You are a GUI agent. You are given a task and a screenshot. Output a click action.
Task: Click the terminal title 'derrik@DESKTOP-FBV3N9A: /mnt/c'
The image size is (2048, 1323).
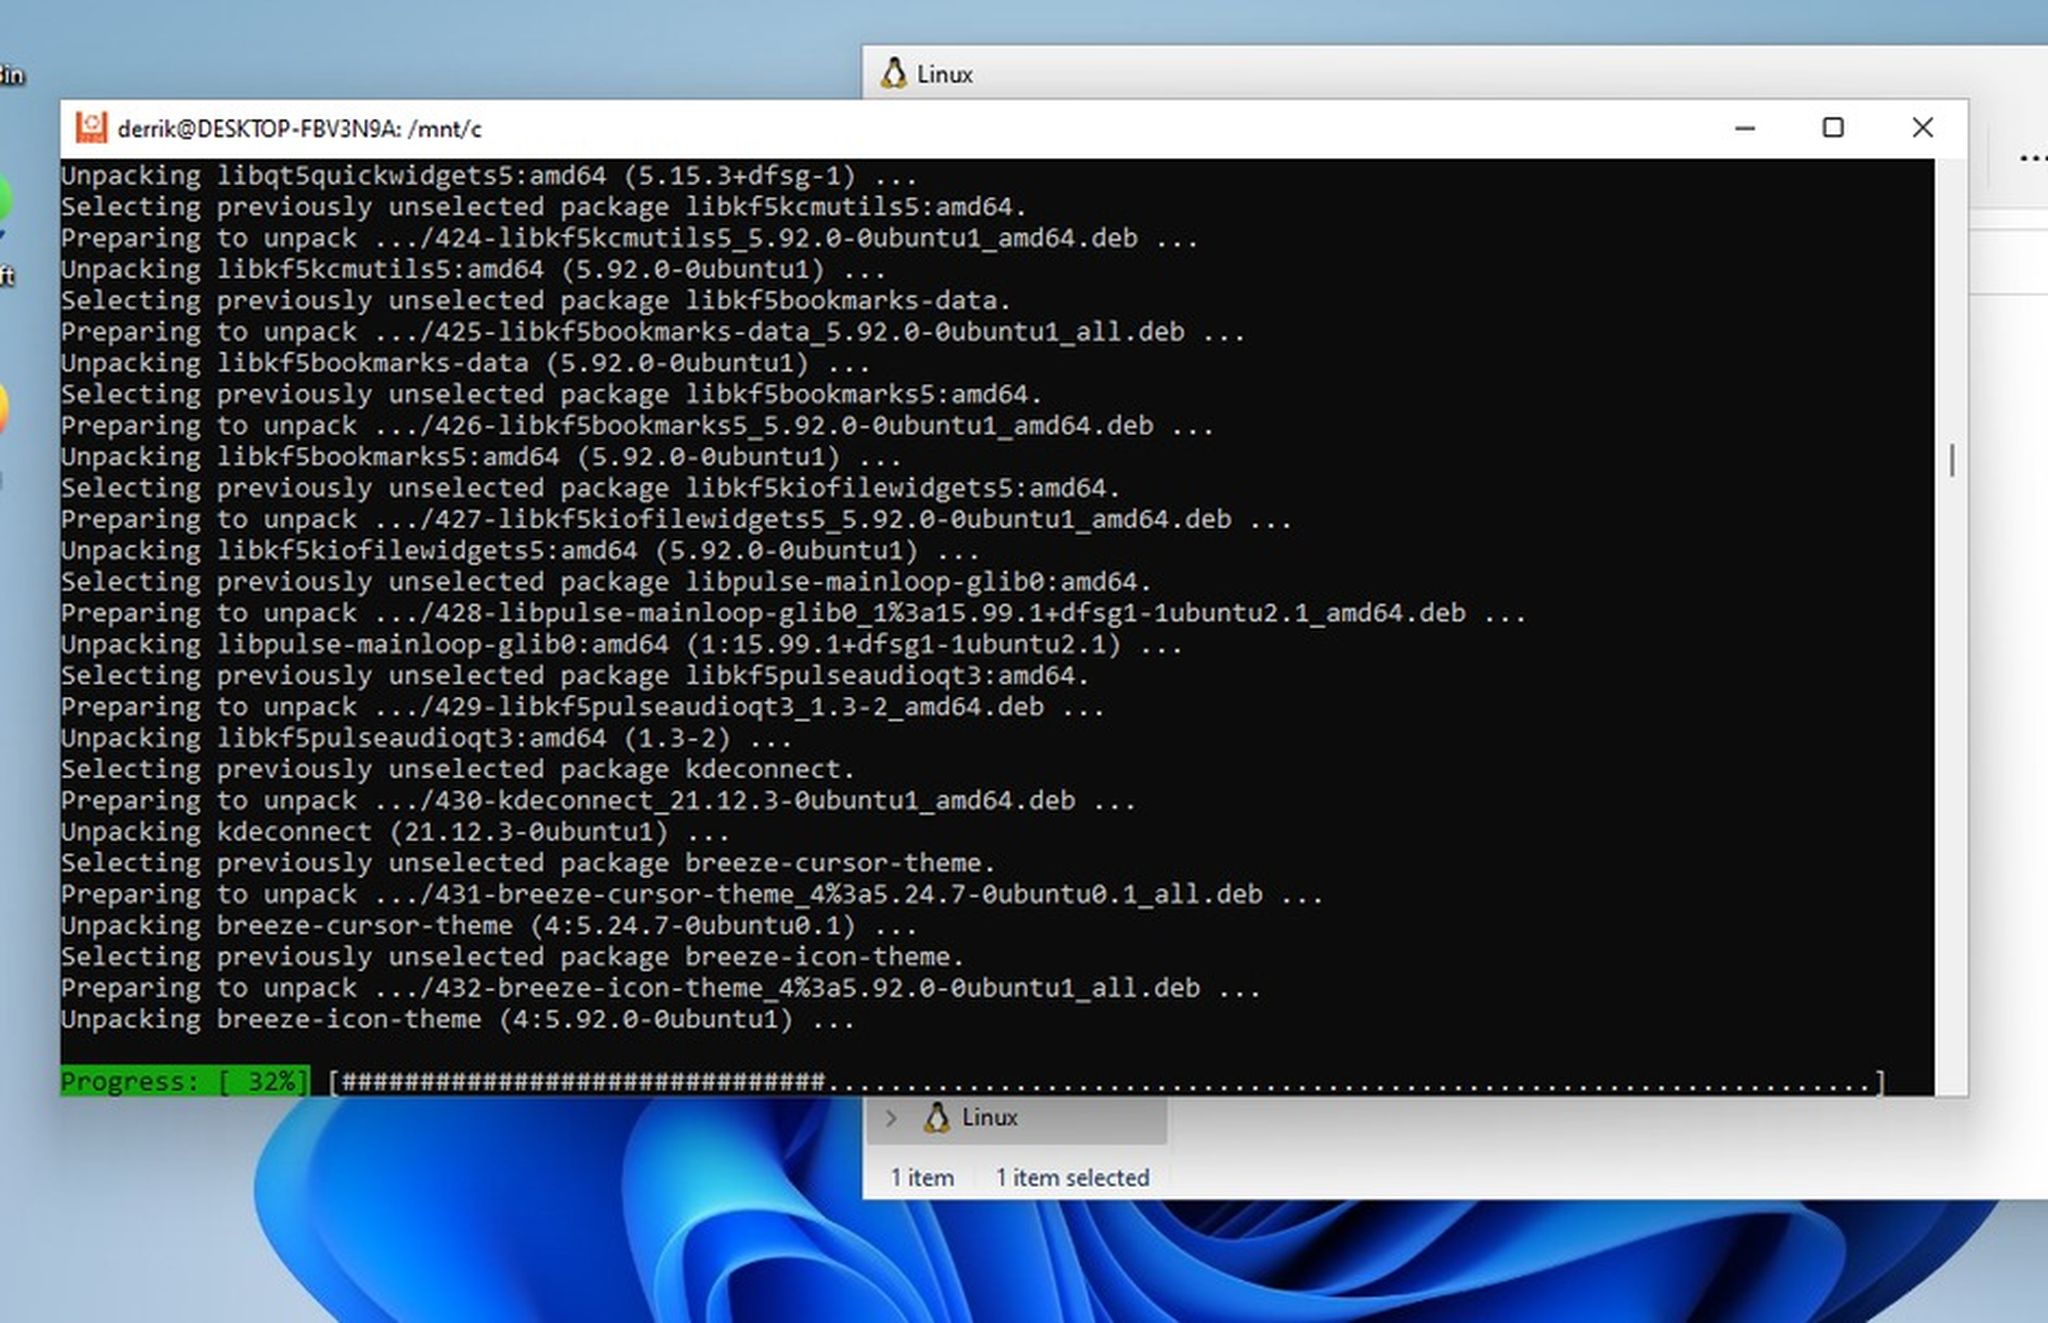tap(300, 129)
